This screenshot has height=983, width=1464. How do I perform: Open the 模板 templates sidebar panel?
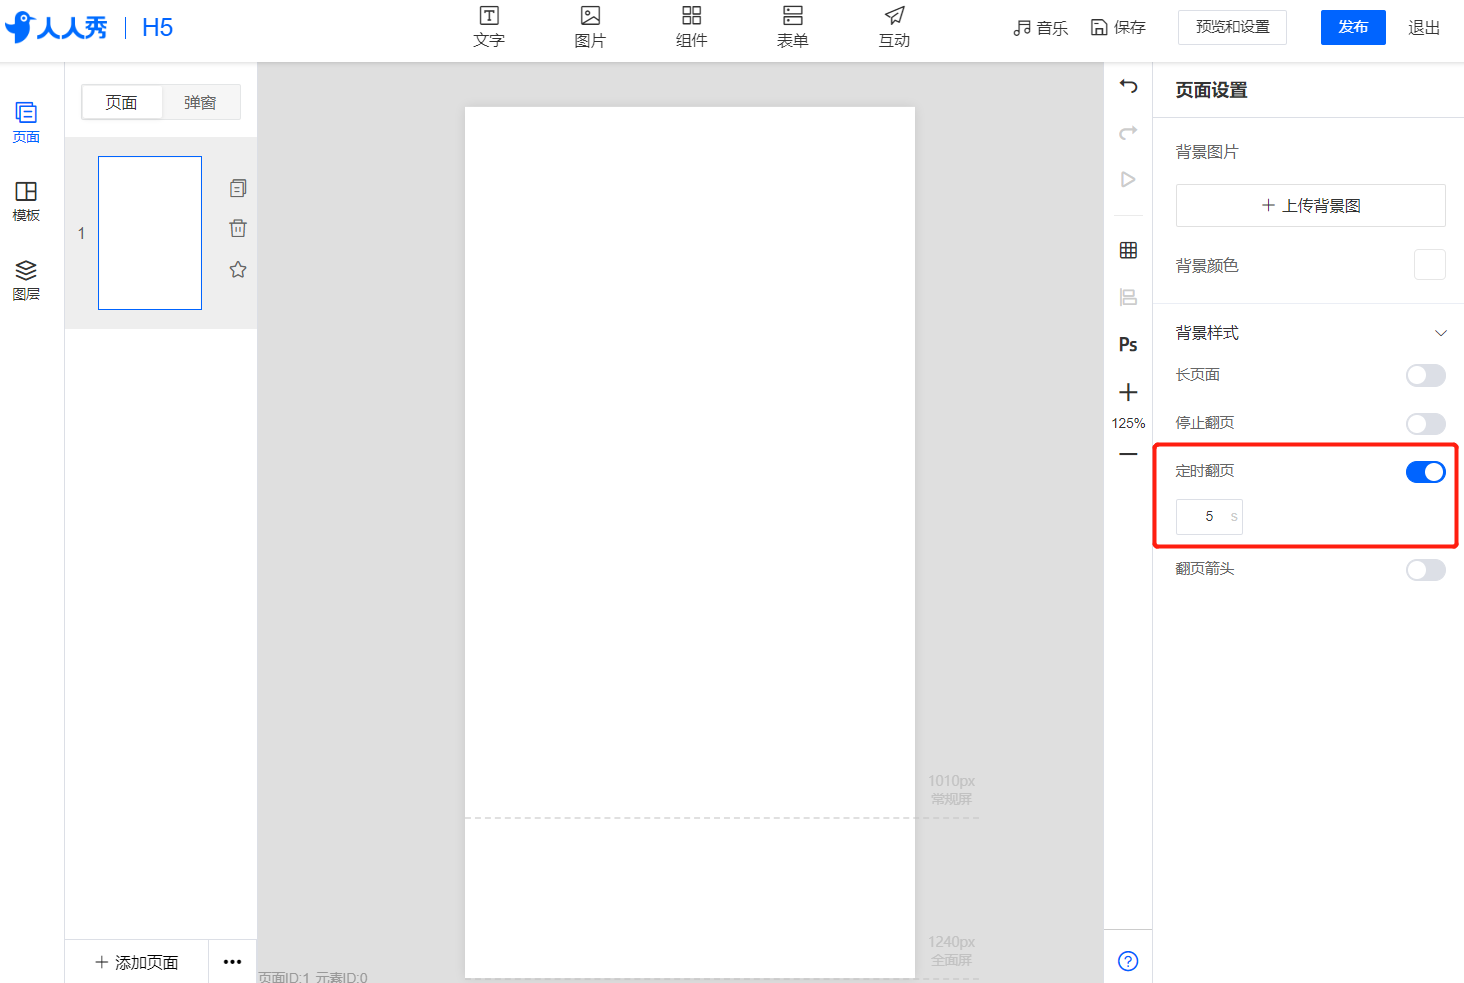point(26,201)
